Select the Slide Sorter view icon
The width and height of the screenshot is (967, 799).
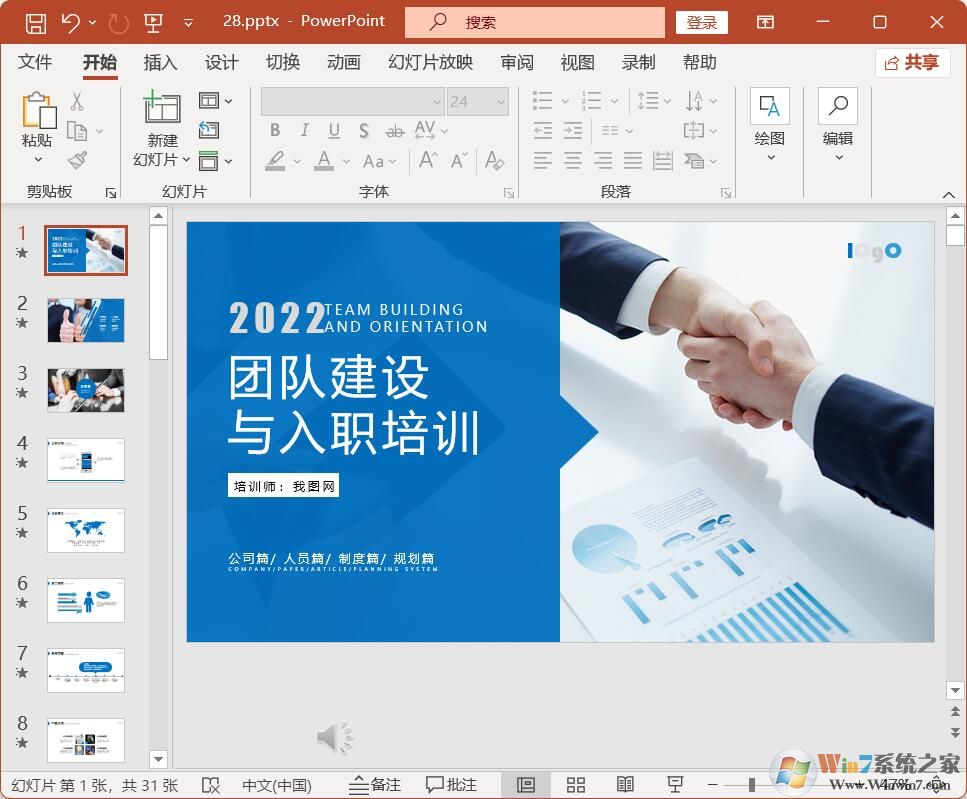tap(576, 784)
